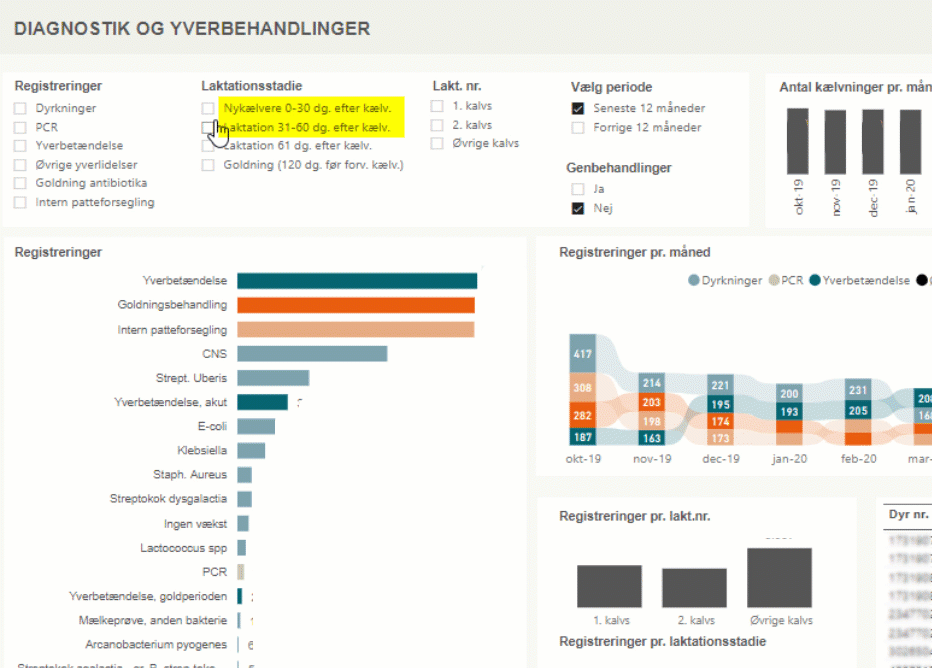
Task: Uncheck Seneste 12 måneder period
Action: click(x=578, y=109)
